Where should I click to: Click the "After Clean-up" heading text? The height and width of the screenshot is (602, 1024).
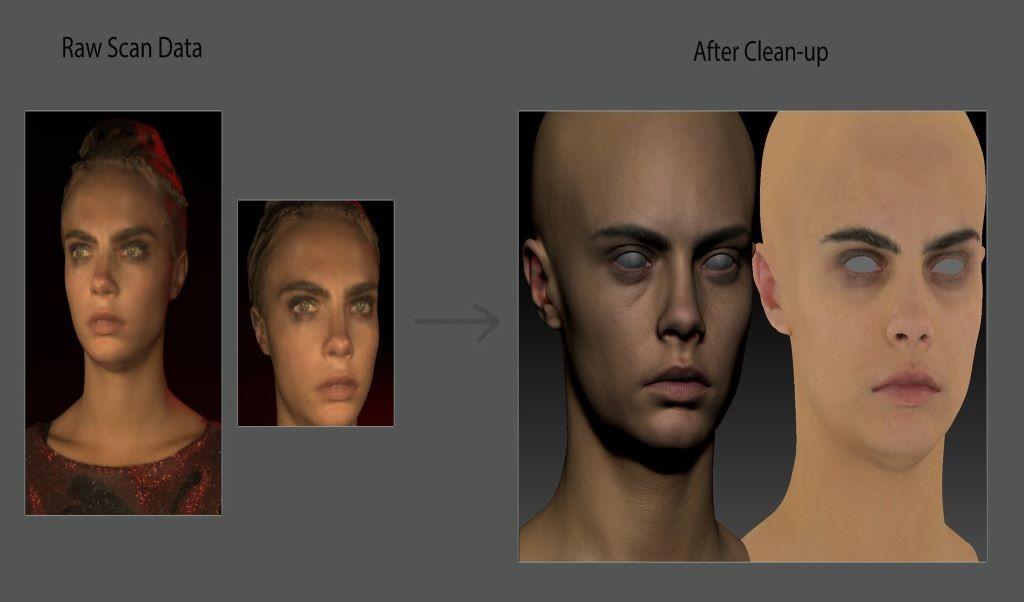pyautogui.click(x=761, y=52)
